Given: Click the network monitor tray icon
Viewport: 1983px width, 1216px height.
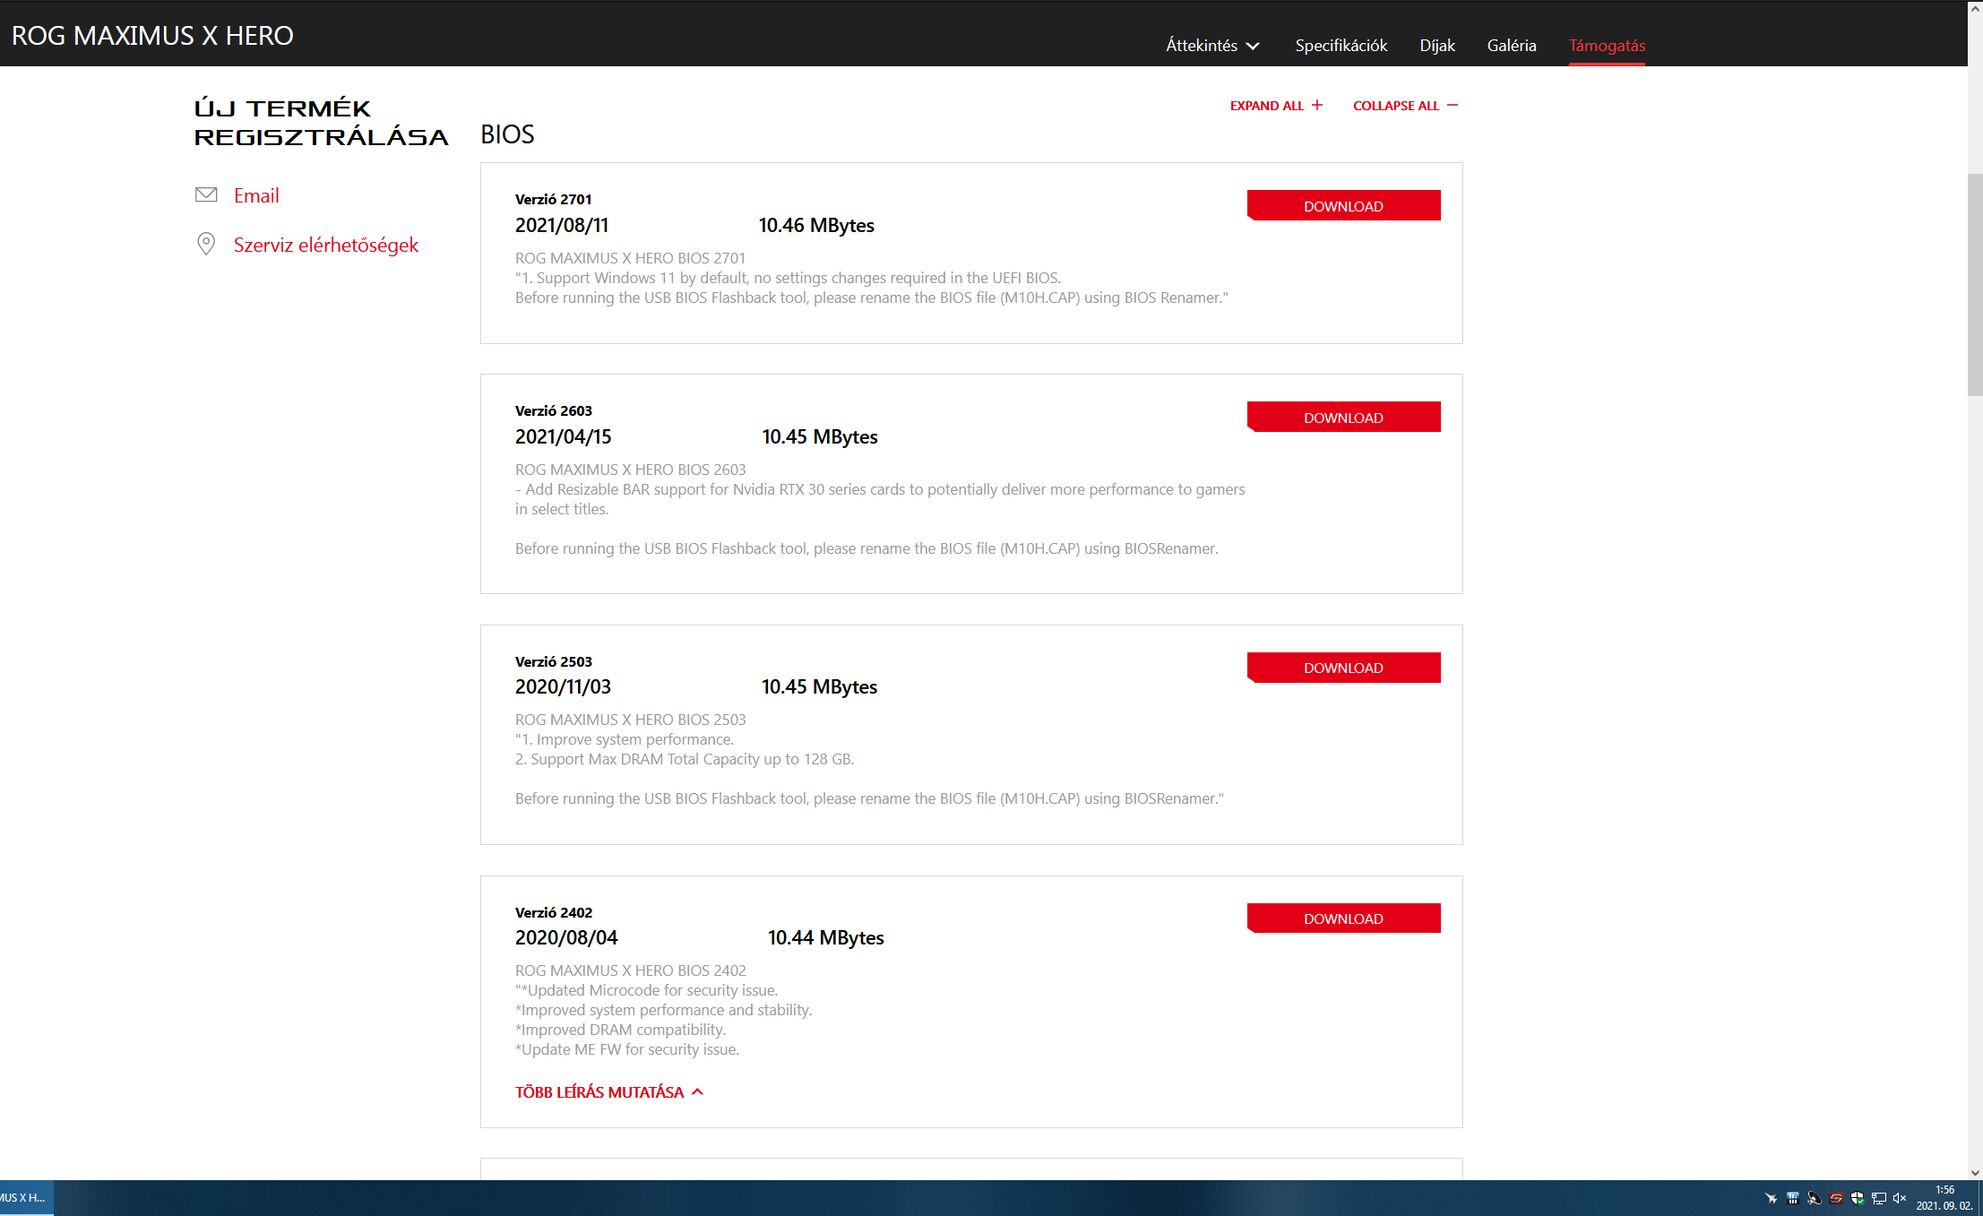Looking at the screenshot, I should point(1879,1198).
